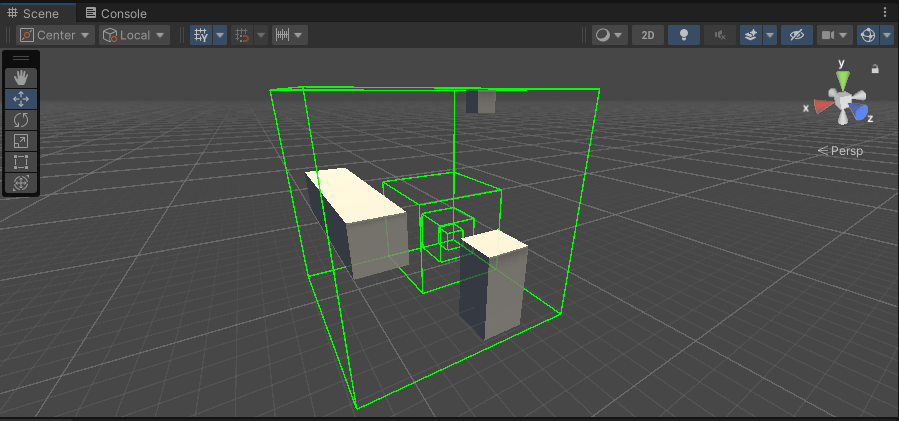This screenshot has width=899, height=421.
Task: Click the green Y axis gizmo cone
Action: click(x=843, y=78)
